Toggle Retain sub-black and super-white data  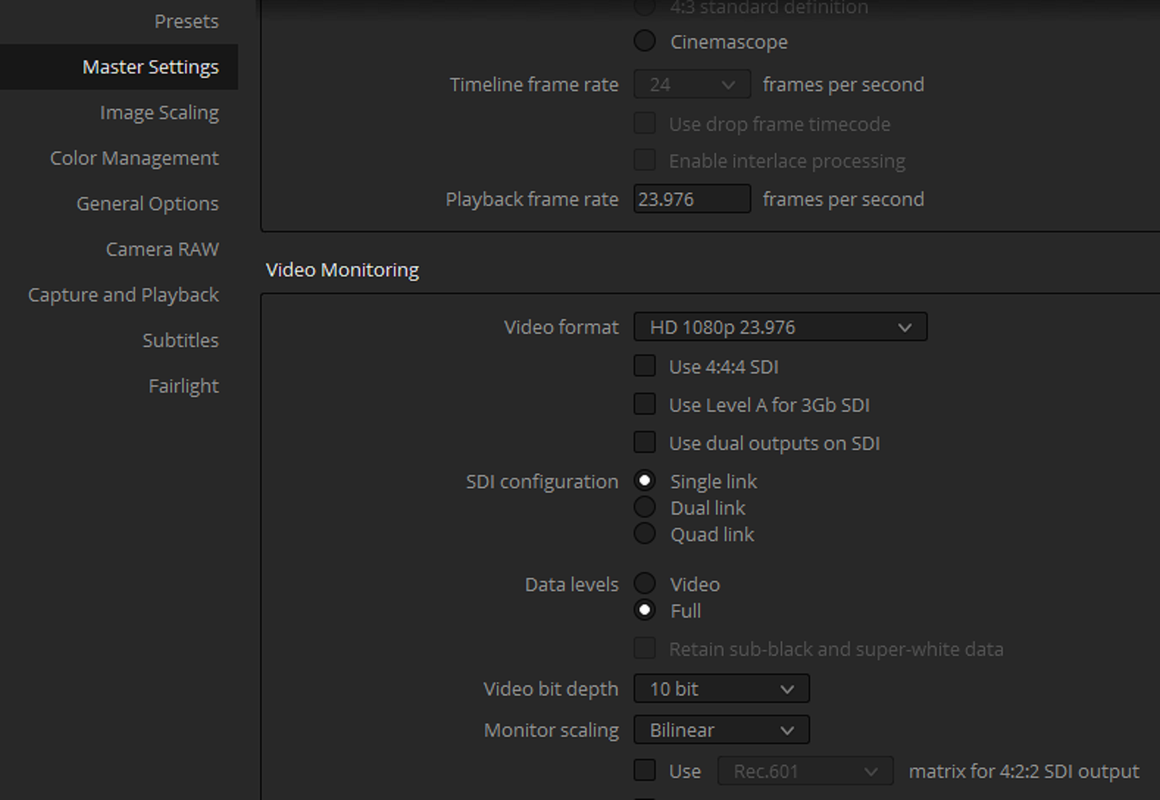tap(644, 648)
